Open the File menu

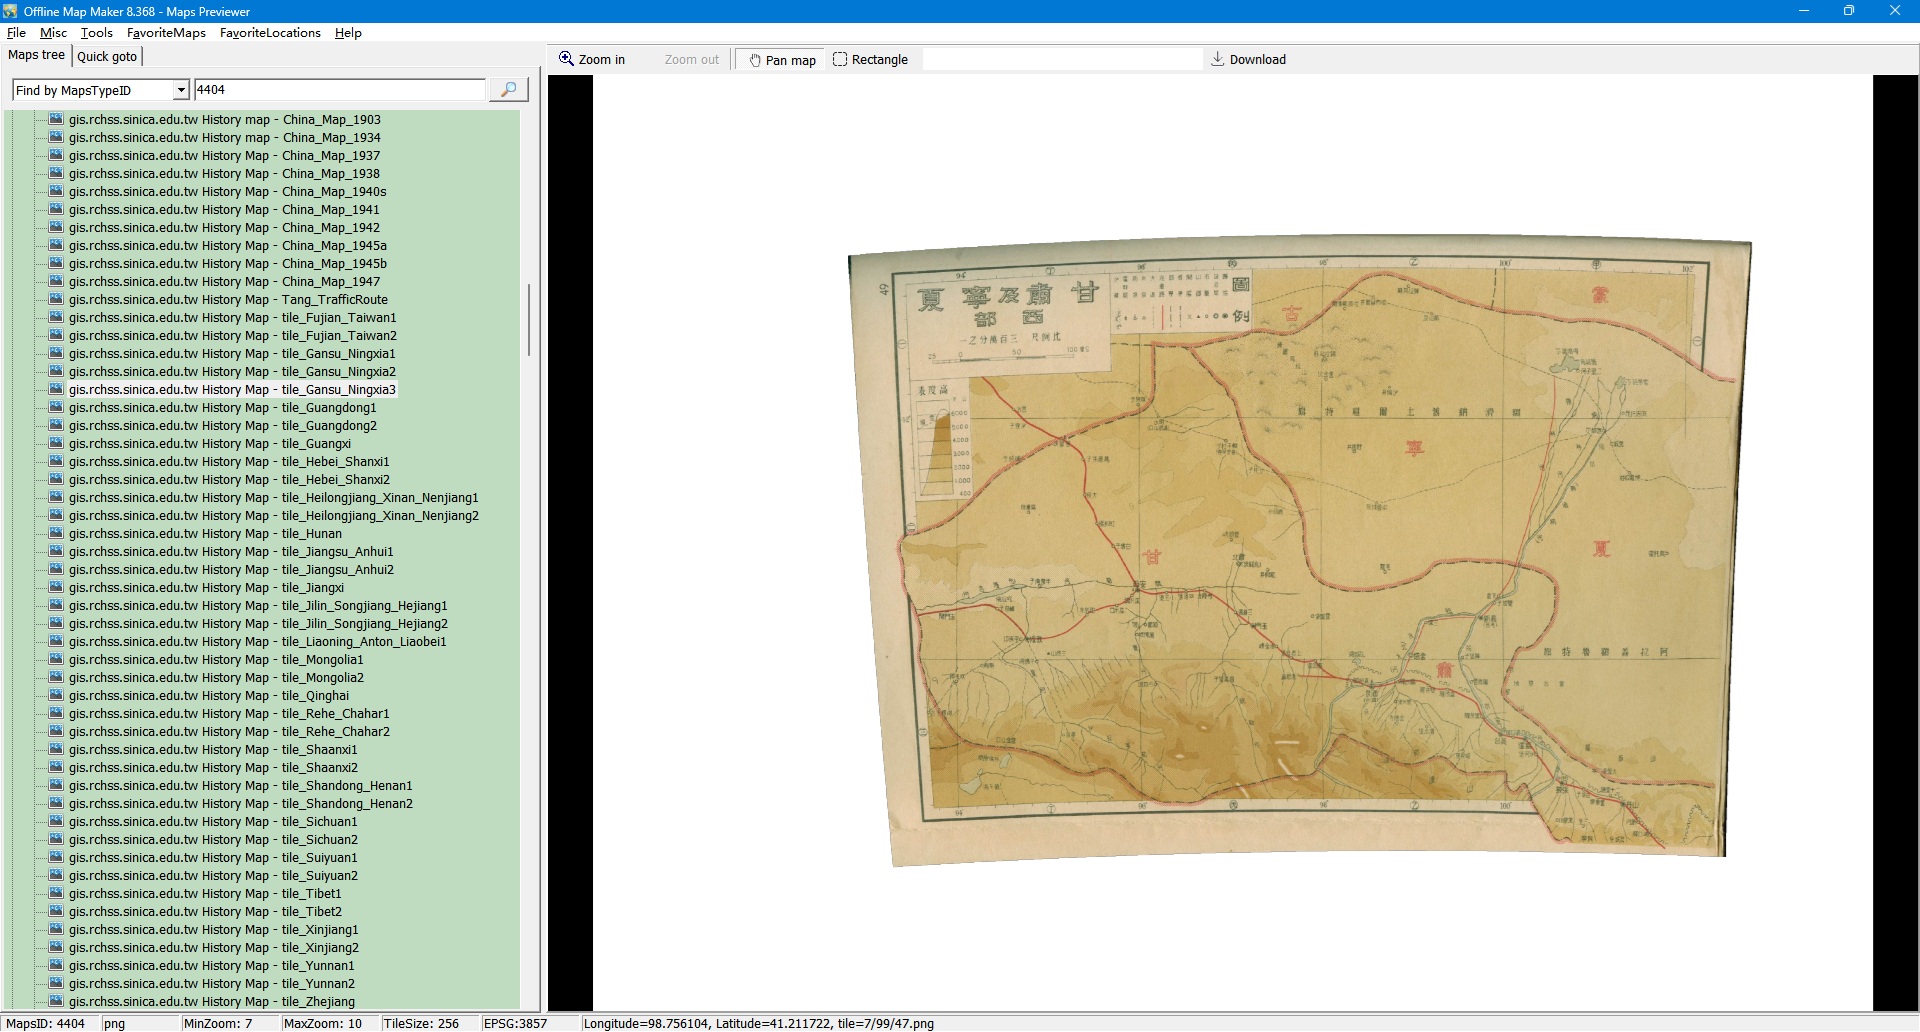pyautogui.click(x=16, y=33)
